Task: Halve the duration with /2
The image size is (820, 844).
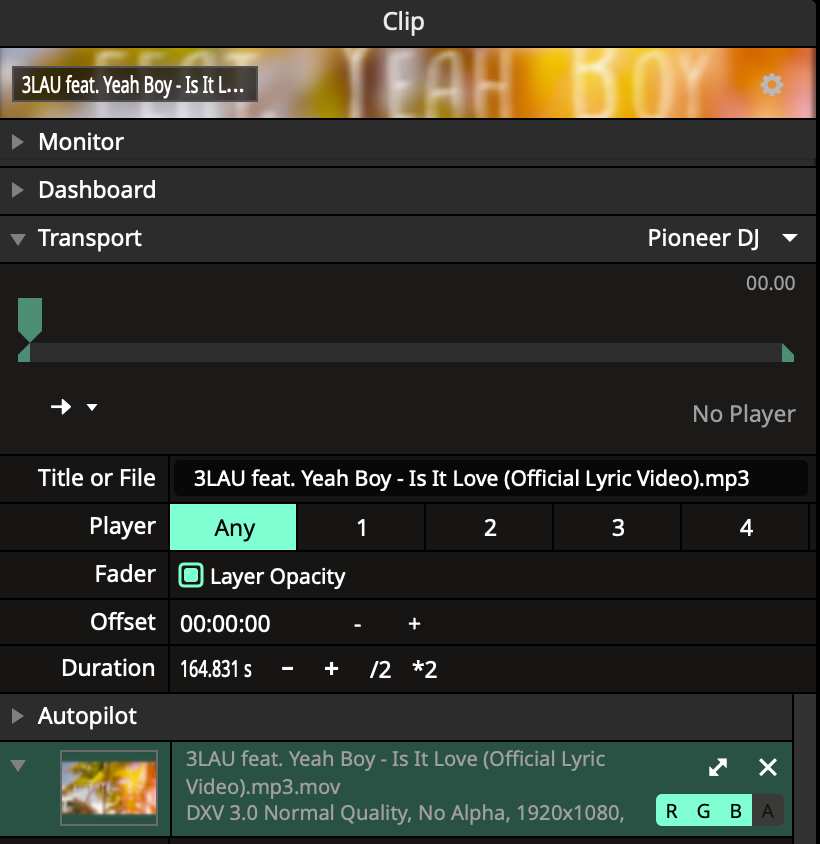Action: [380, 669]
